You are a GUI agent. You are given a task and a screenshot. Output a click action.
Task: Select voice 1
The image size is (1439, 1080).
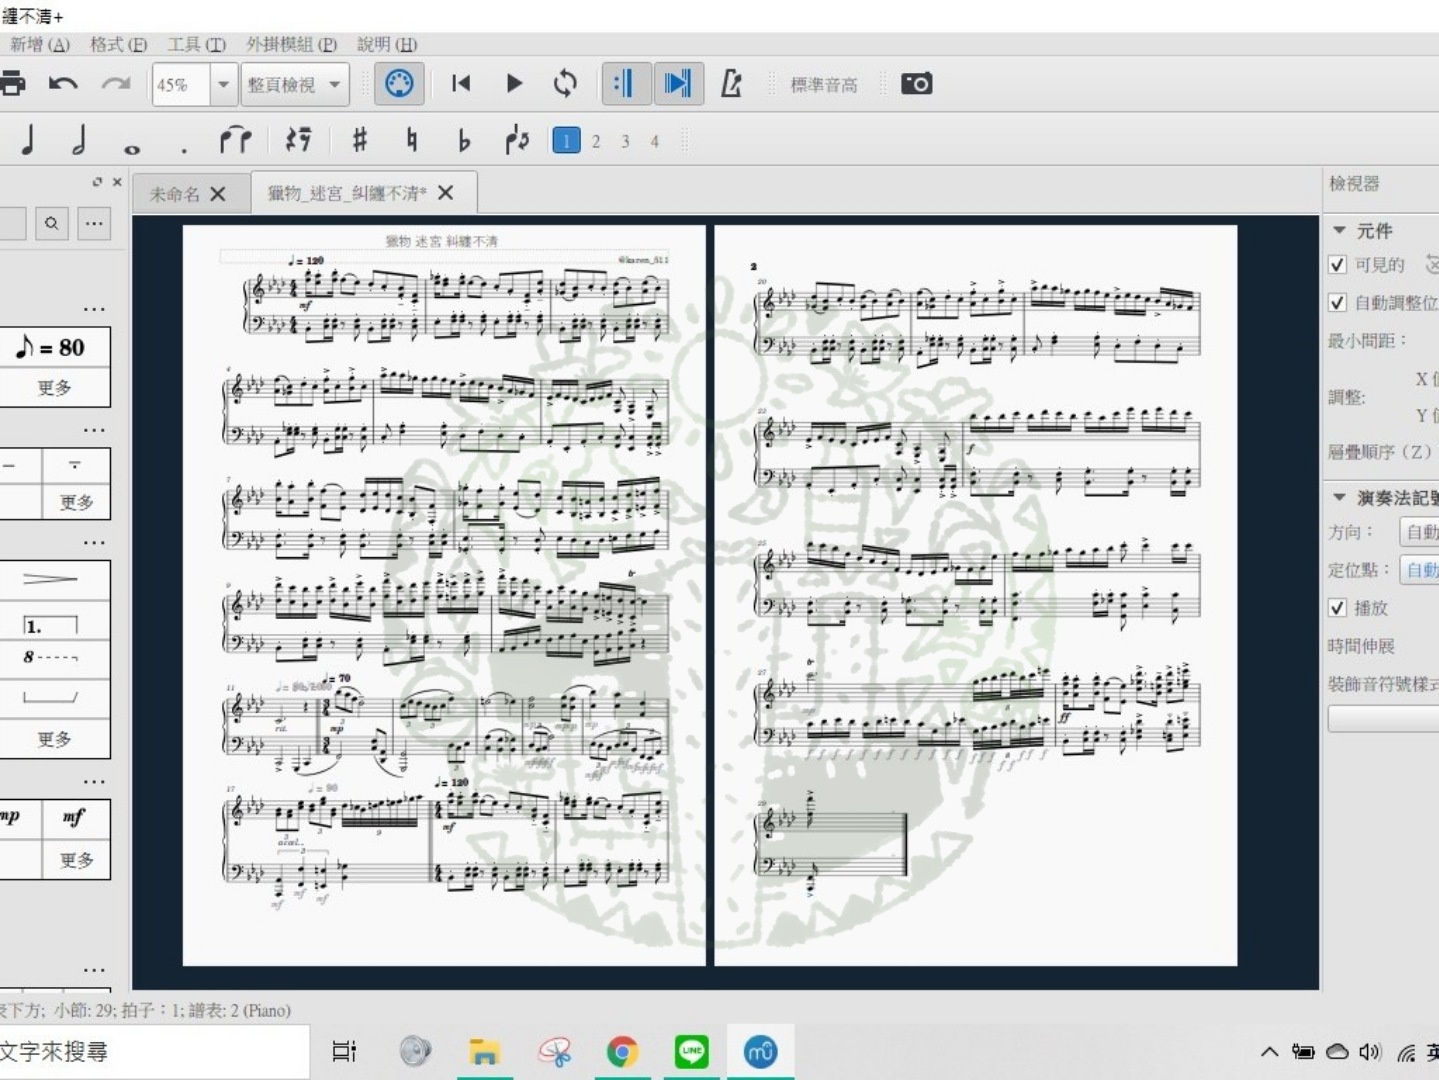[x=566, y=141]
